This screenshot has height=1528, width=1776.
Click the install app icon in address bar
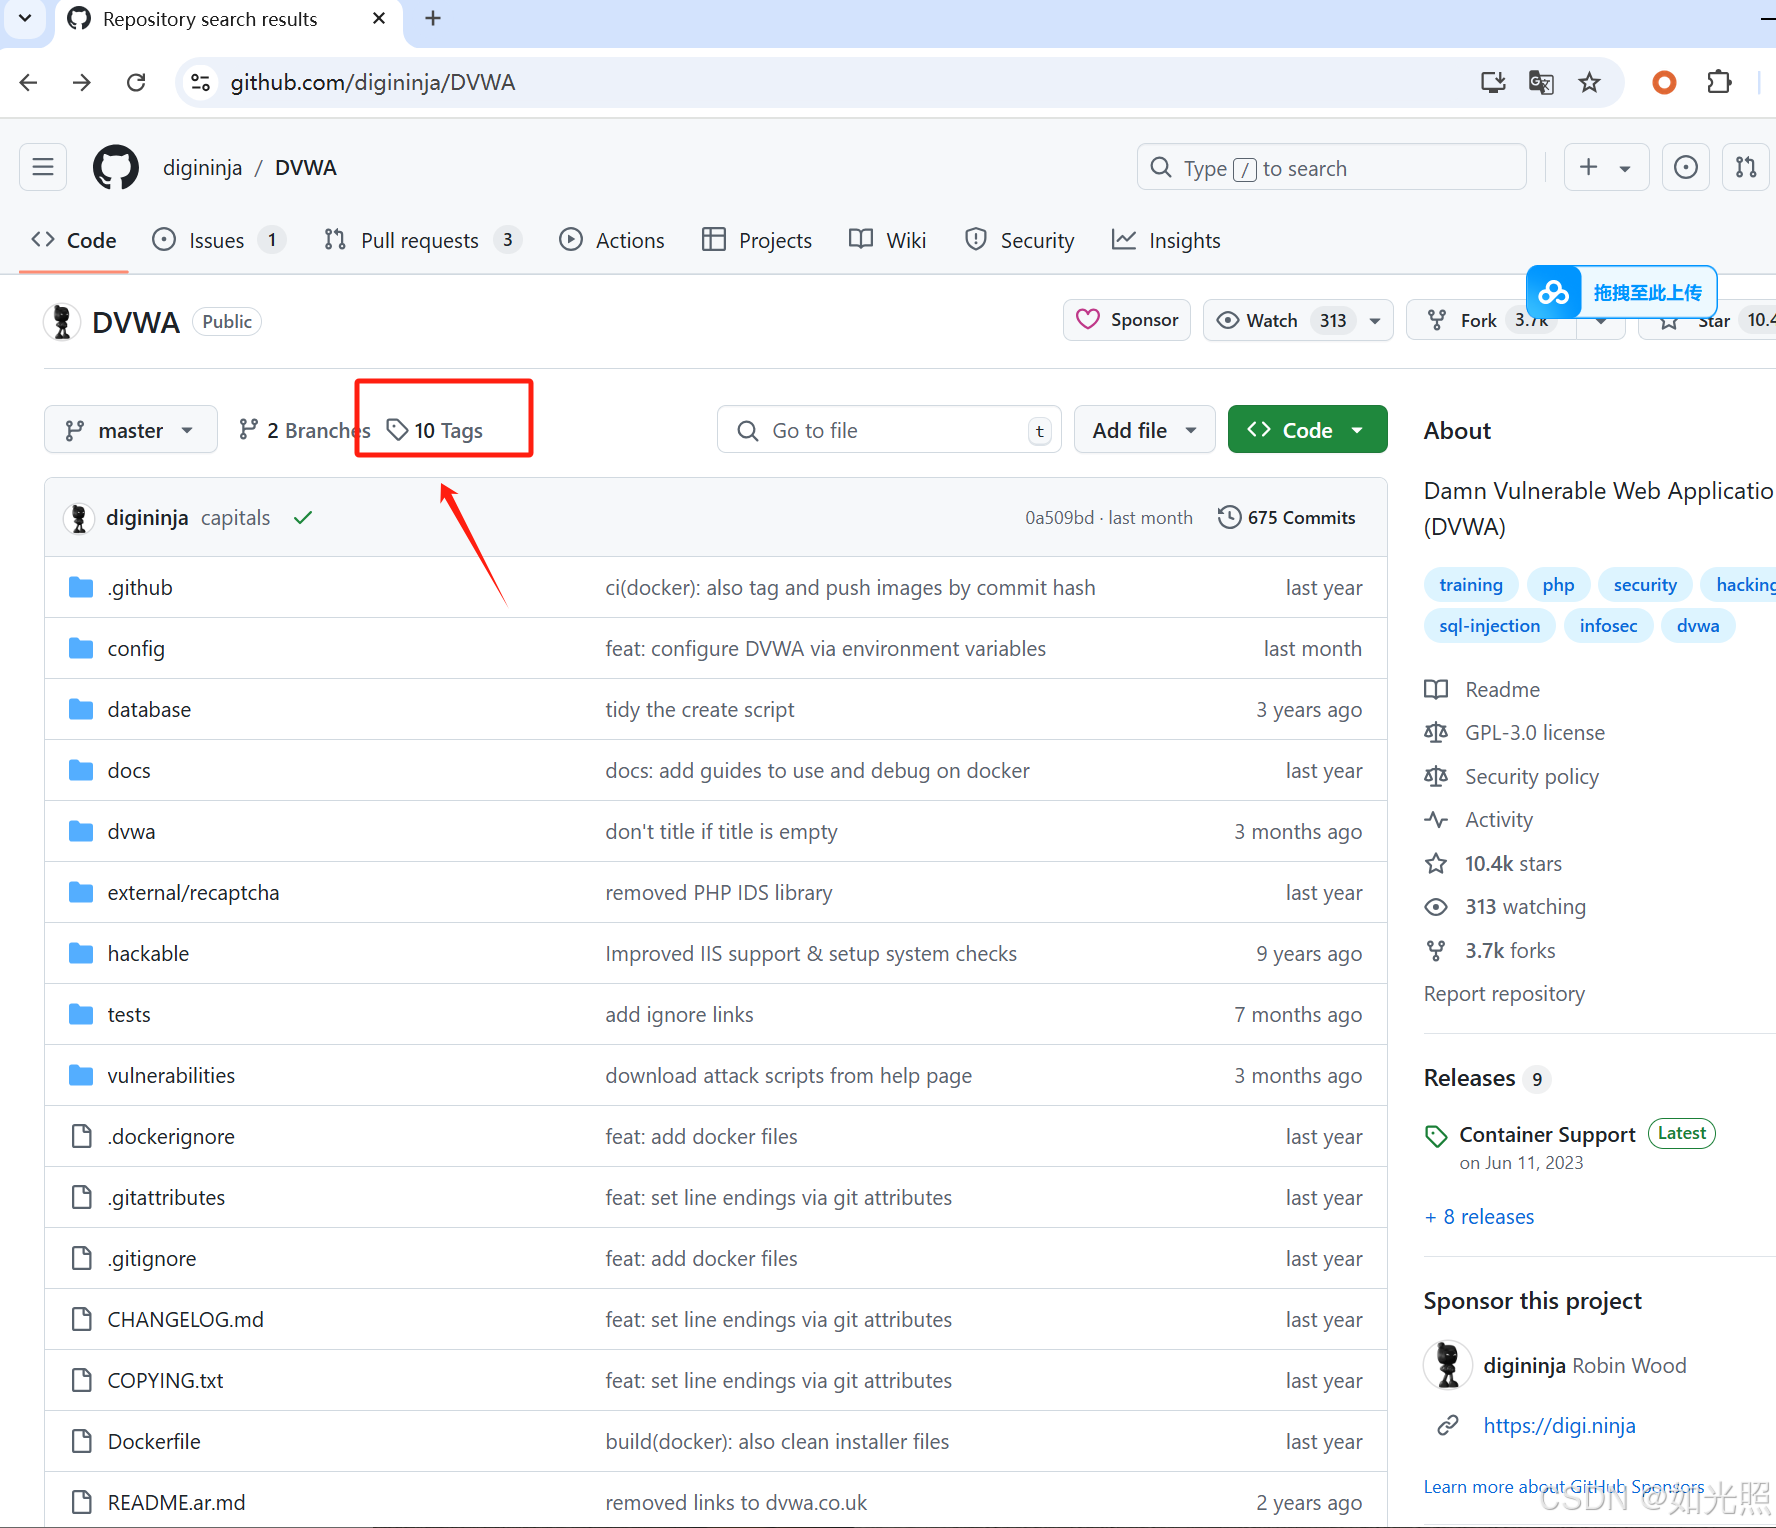1493,82
